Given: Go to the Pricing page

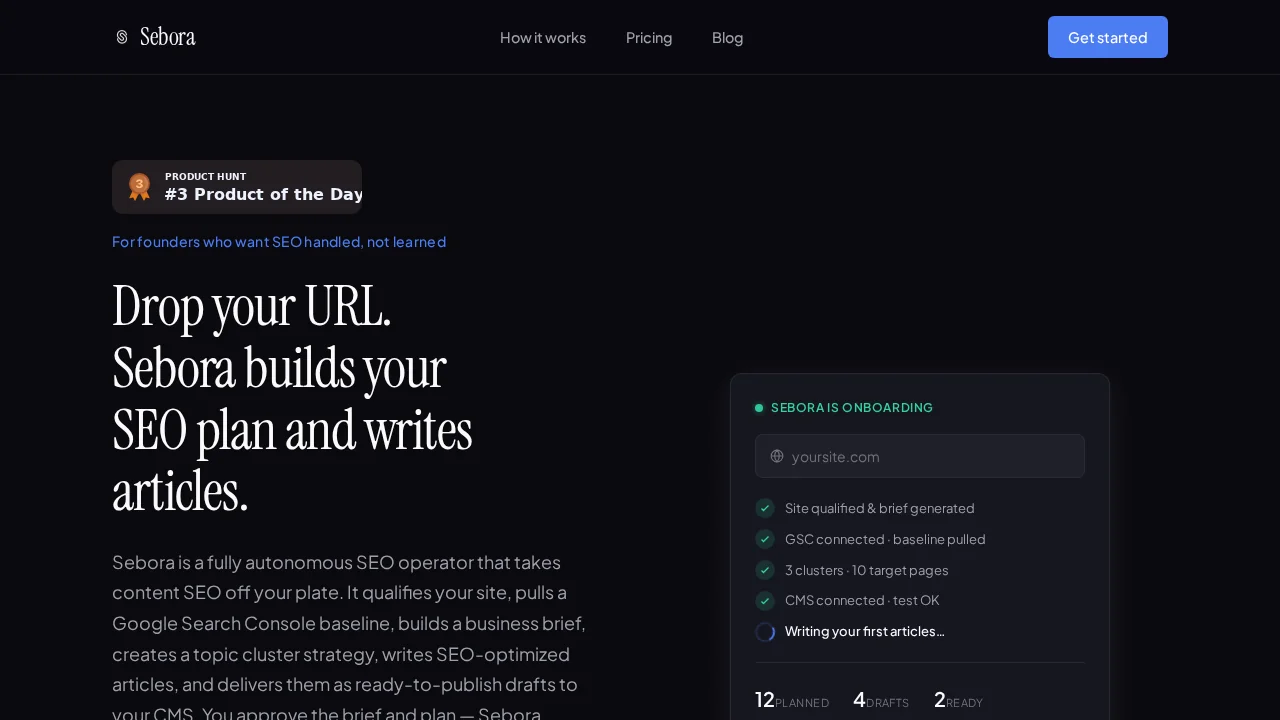Looking at the screenshot, I should click(x=649, y=38).
